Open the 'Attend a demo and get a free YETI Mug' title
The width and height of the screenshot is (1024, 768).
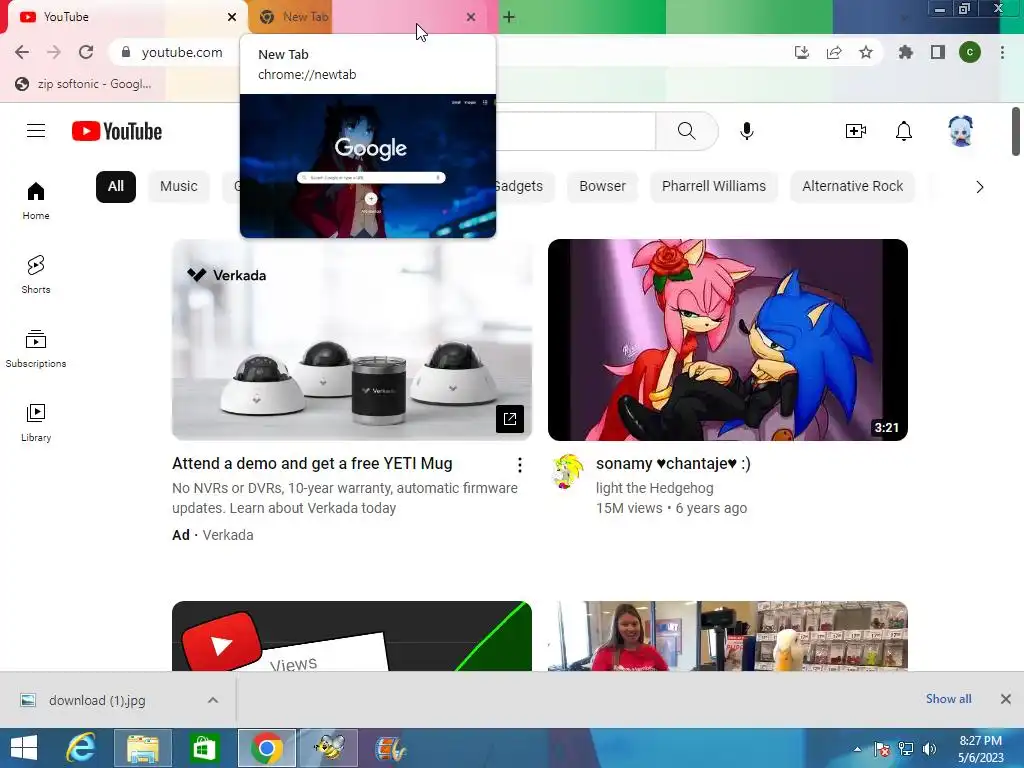[312, 464]
